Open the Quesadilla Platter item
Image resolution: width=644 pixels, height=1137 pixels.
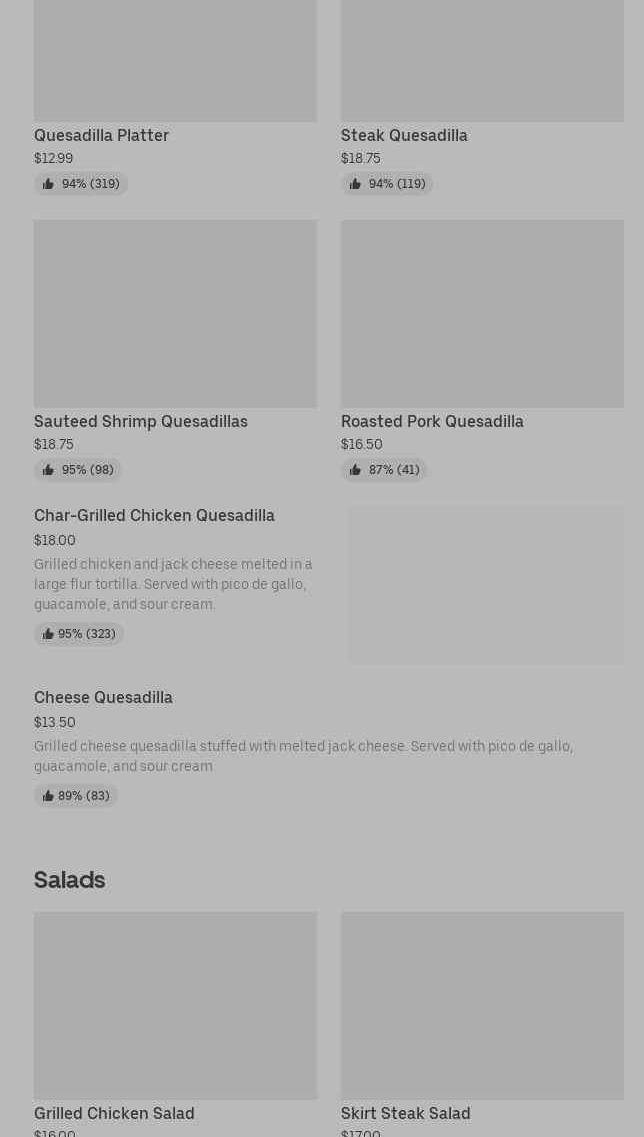coord(101,135)
